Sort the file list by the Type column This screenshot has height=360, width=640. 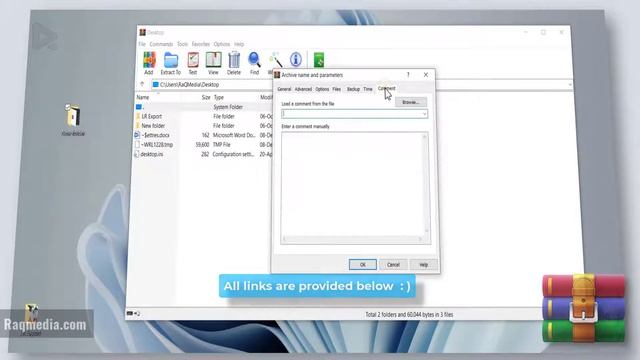(219, 97)
